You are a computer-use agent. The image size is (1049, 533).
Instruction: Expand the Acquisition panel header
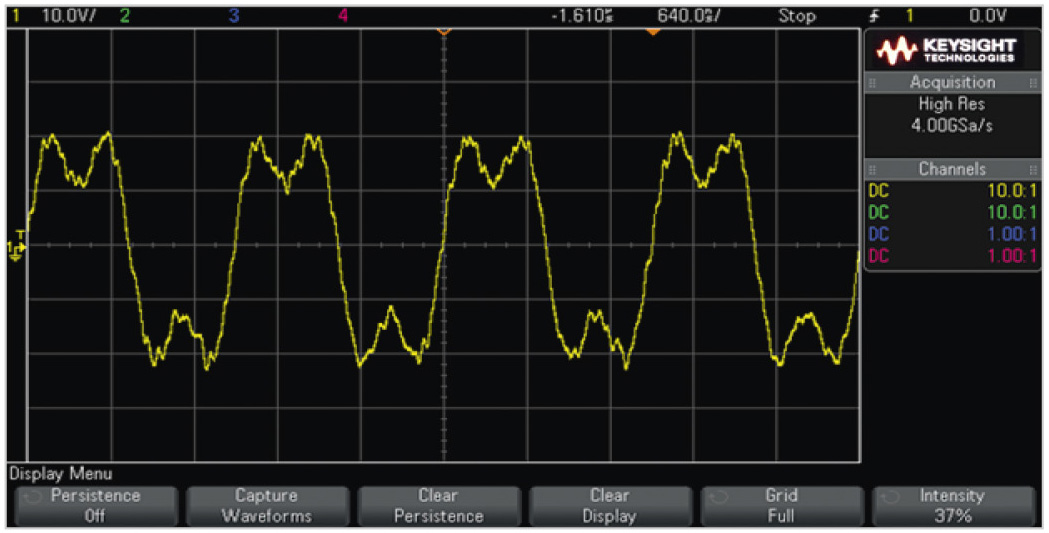[x=952, y=83]
